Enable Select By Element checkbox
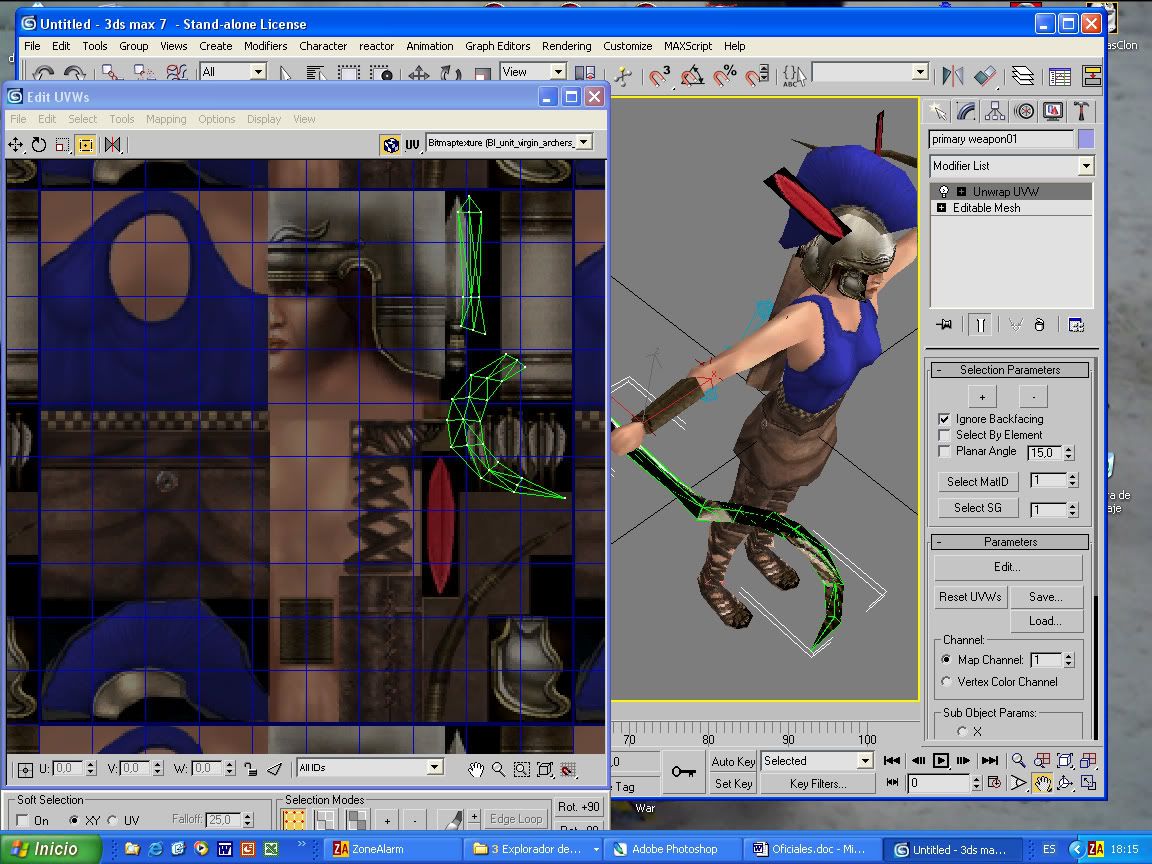The image size is (1152, 864). point(945,435)
